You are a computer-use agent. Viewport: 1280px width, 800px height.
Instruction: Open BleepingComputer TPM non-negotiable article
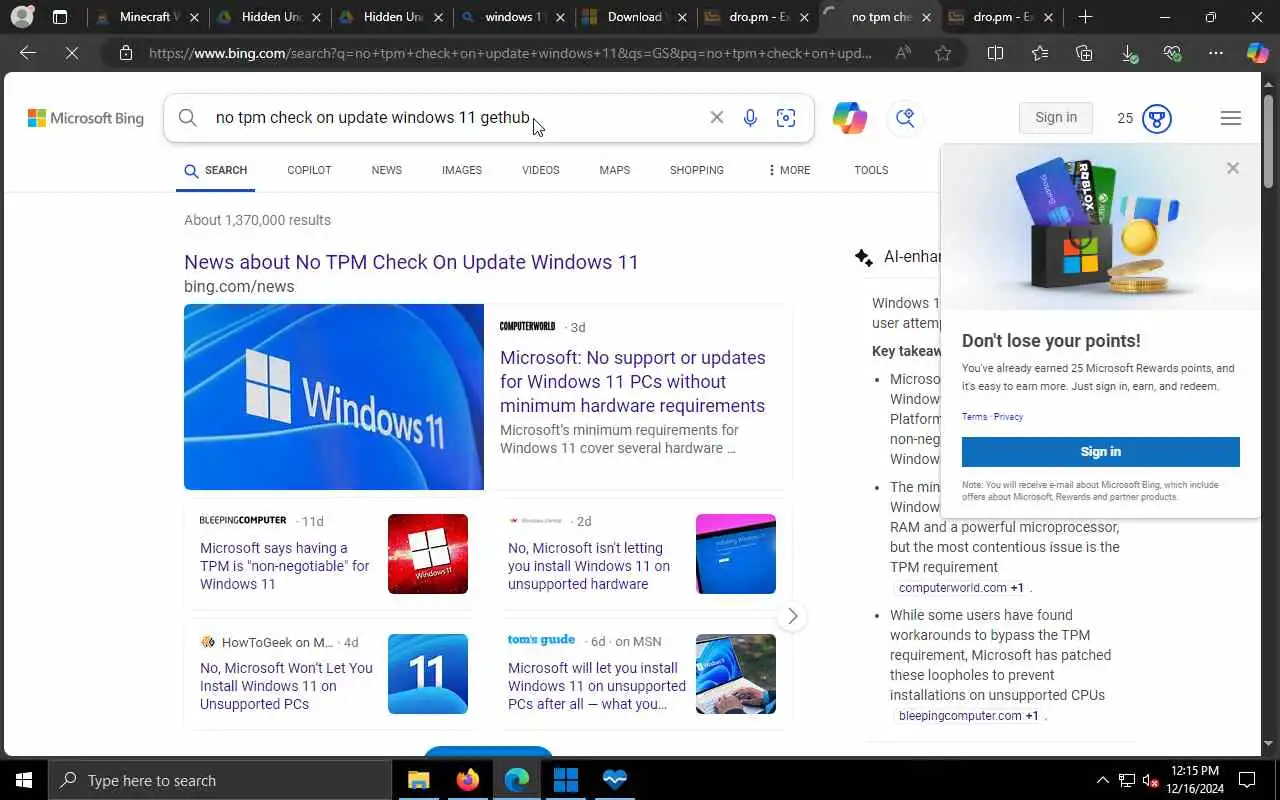coord(285,566)
